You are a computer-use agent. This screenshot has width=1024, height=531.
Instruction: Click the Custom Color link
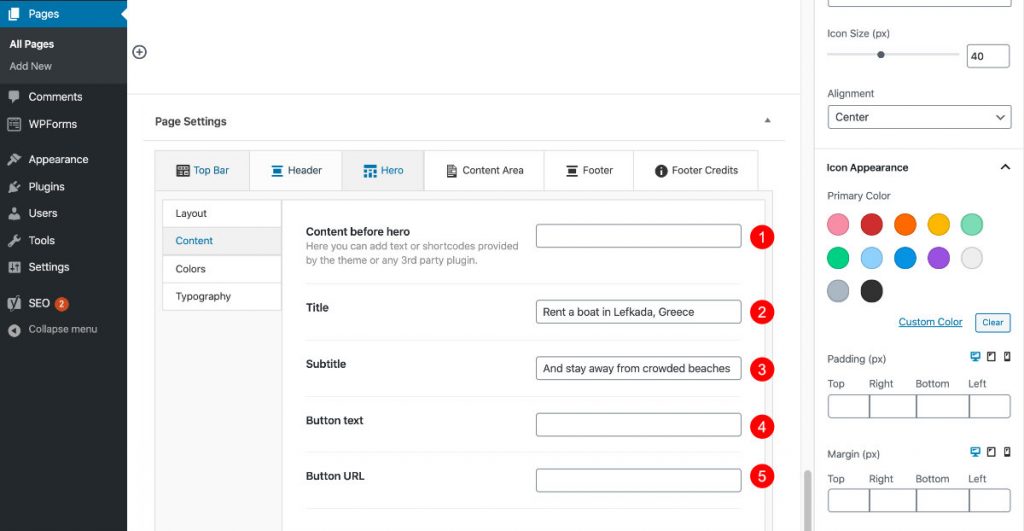[x=930, y=322]
